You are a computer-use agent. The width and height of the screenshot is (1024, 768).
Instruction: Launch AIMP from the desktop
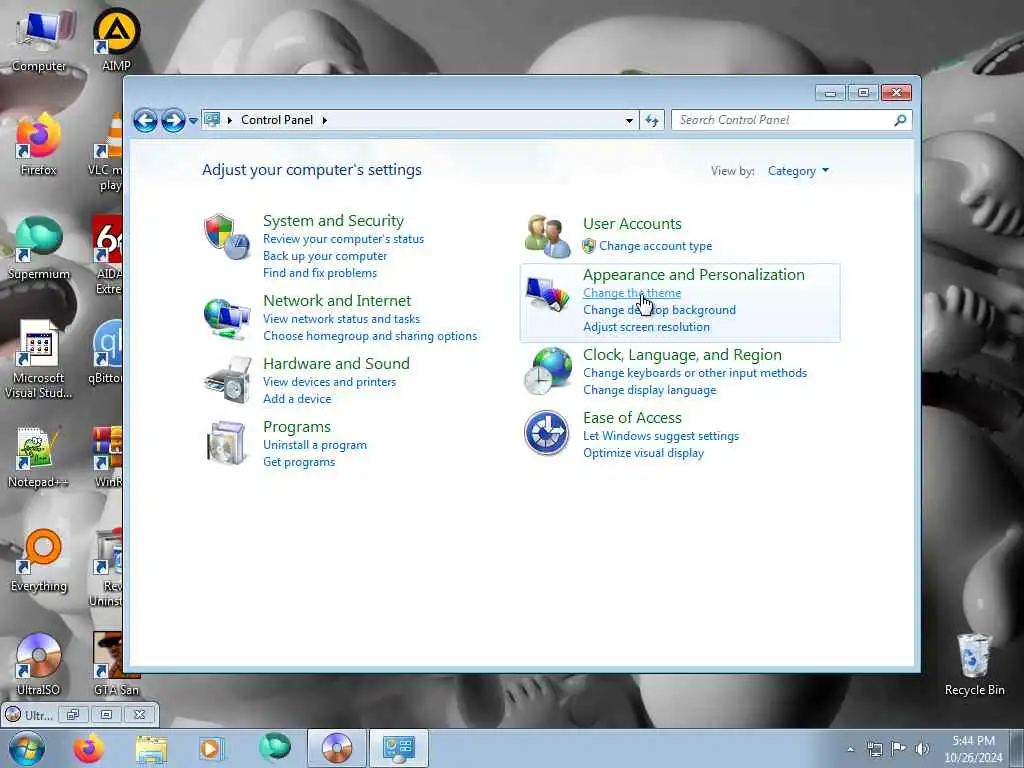[116, 39]
